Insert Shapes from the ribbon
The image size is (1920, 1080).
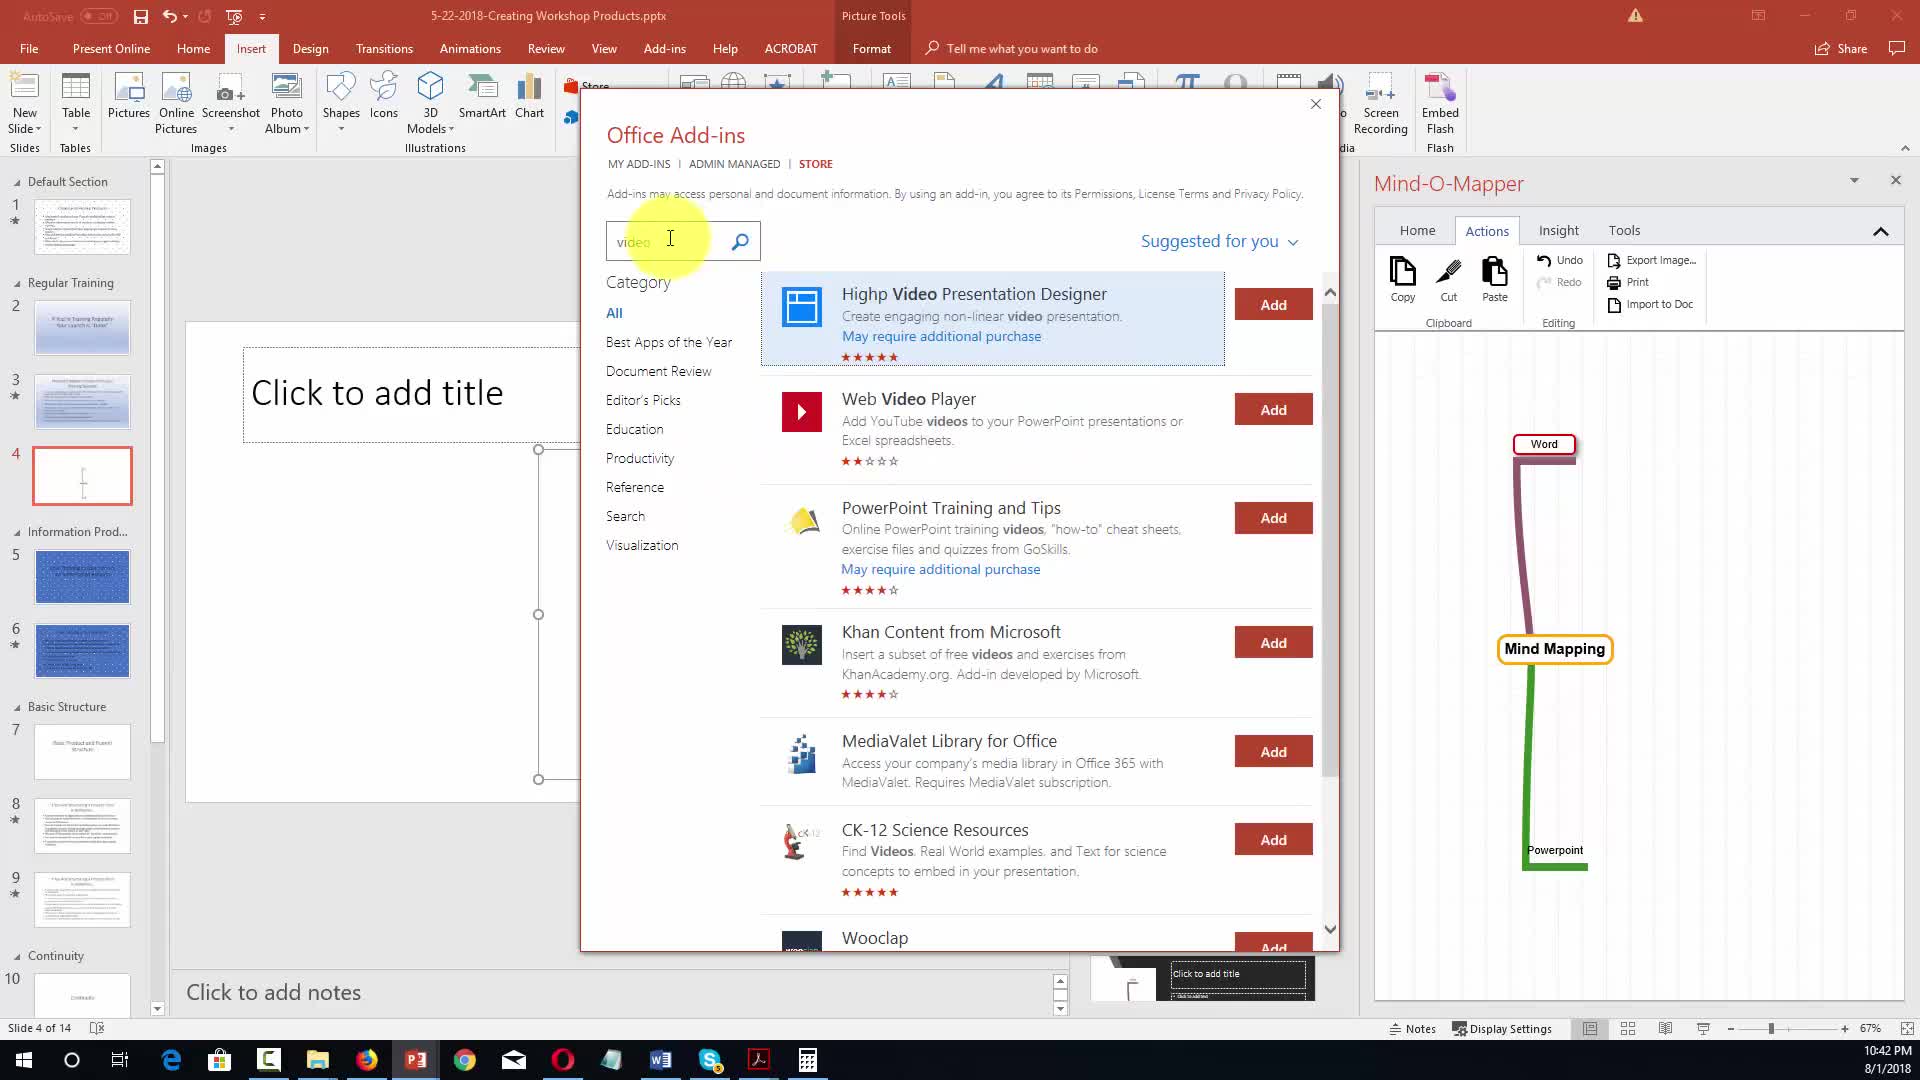click(x=341, y=102)
